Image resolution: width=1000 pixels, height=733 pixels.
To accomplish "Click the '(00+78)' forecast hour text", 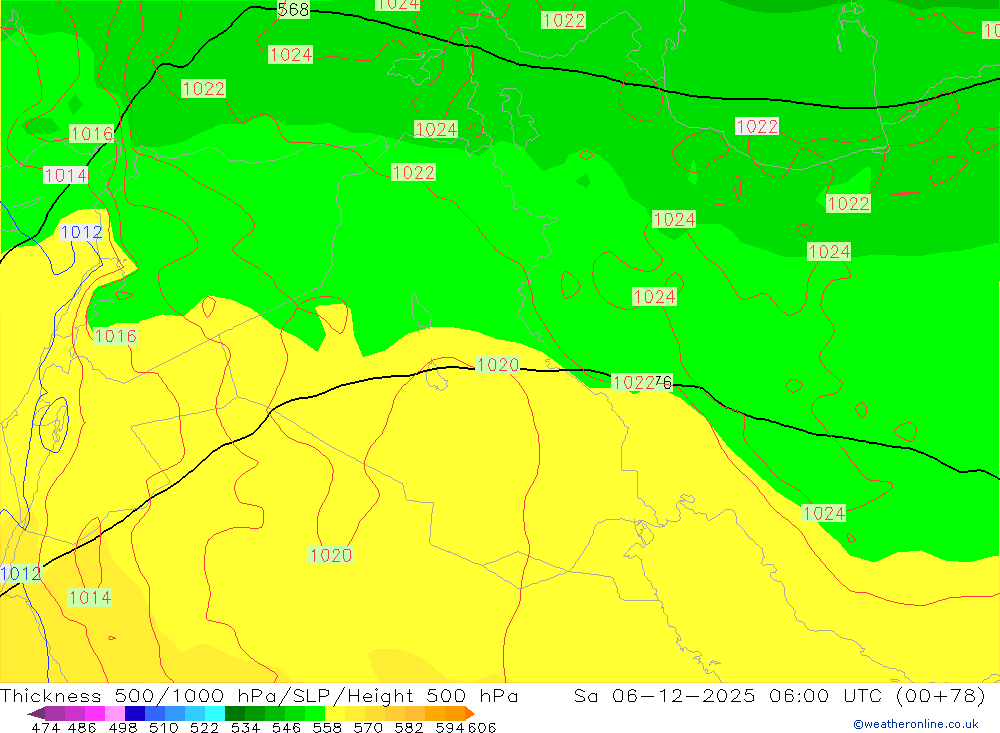I will (x=941, y=695).
